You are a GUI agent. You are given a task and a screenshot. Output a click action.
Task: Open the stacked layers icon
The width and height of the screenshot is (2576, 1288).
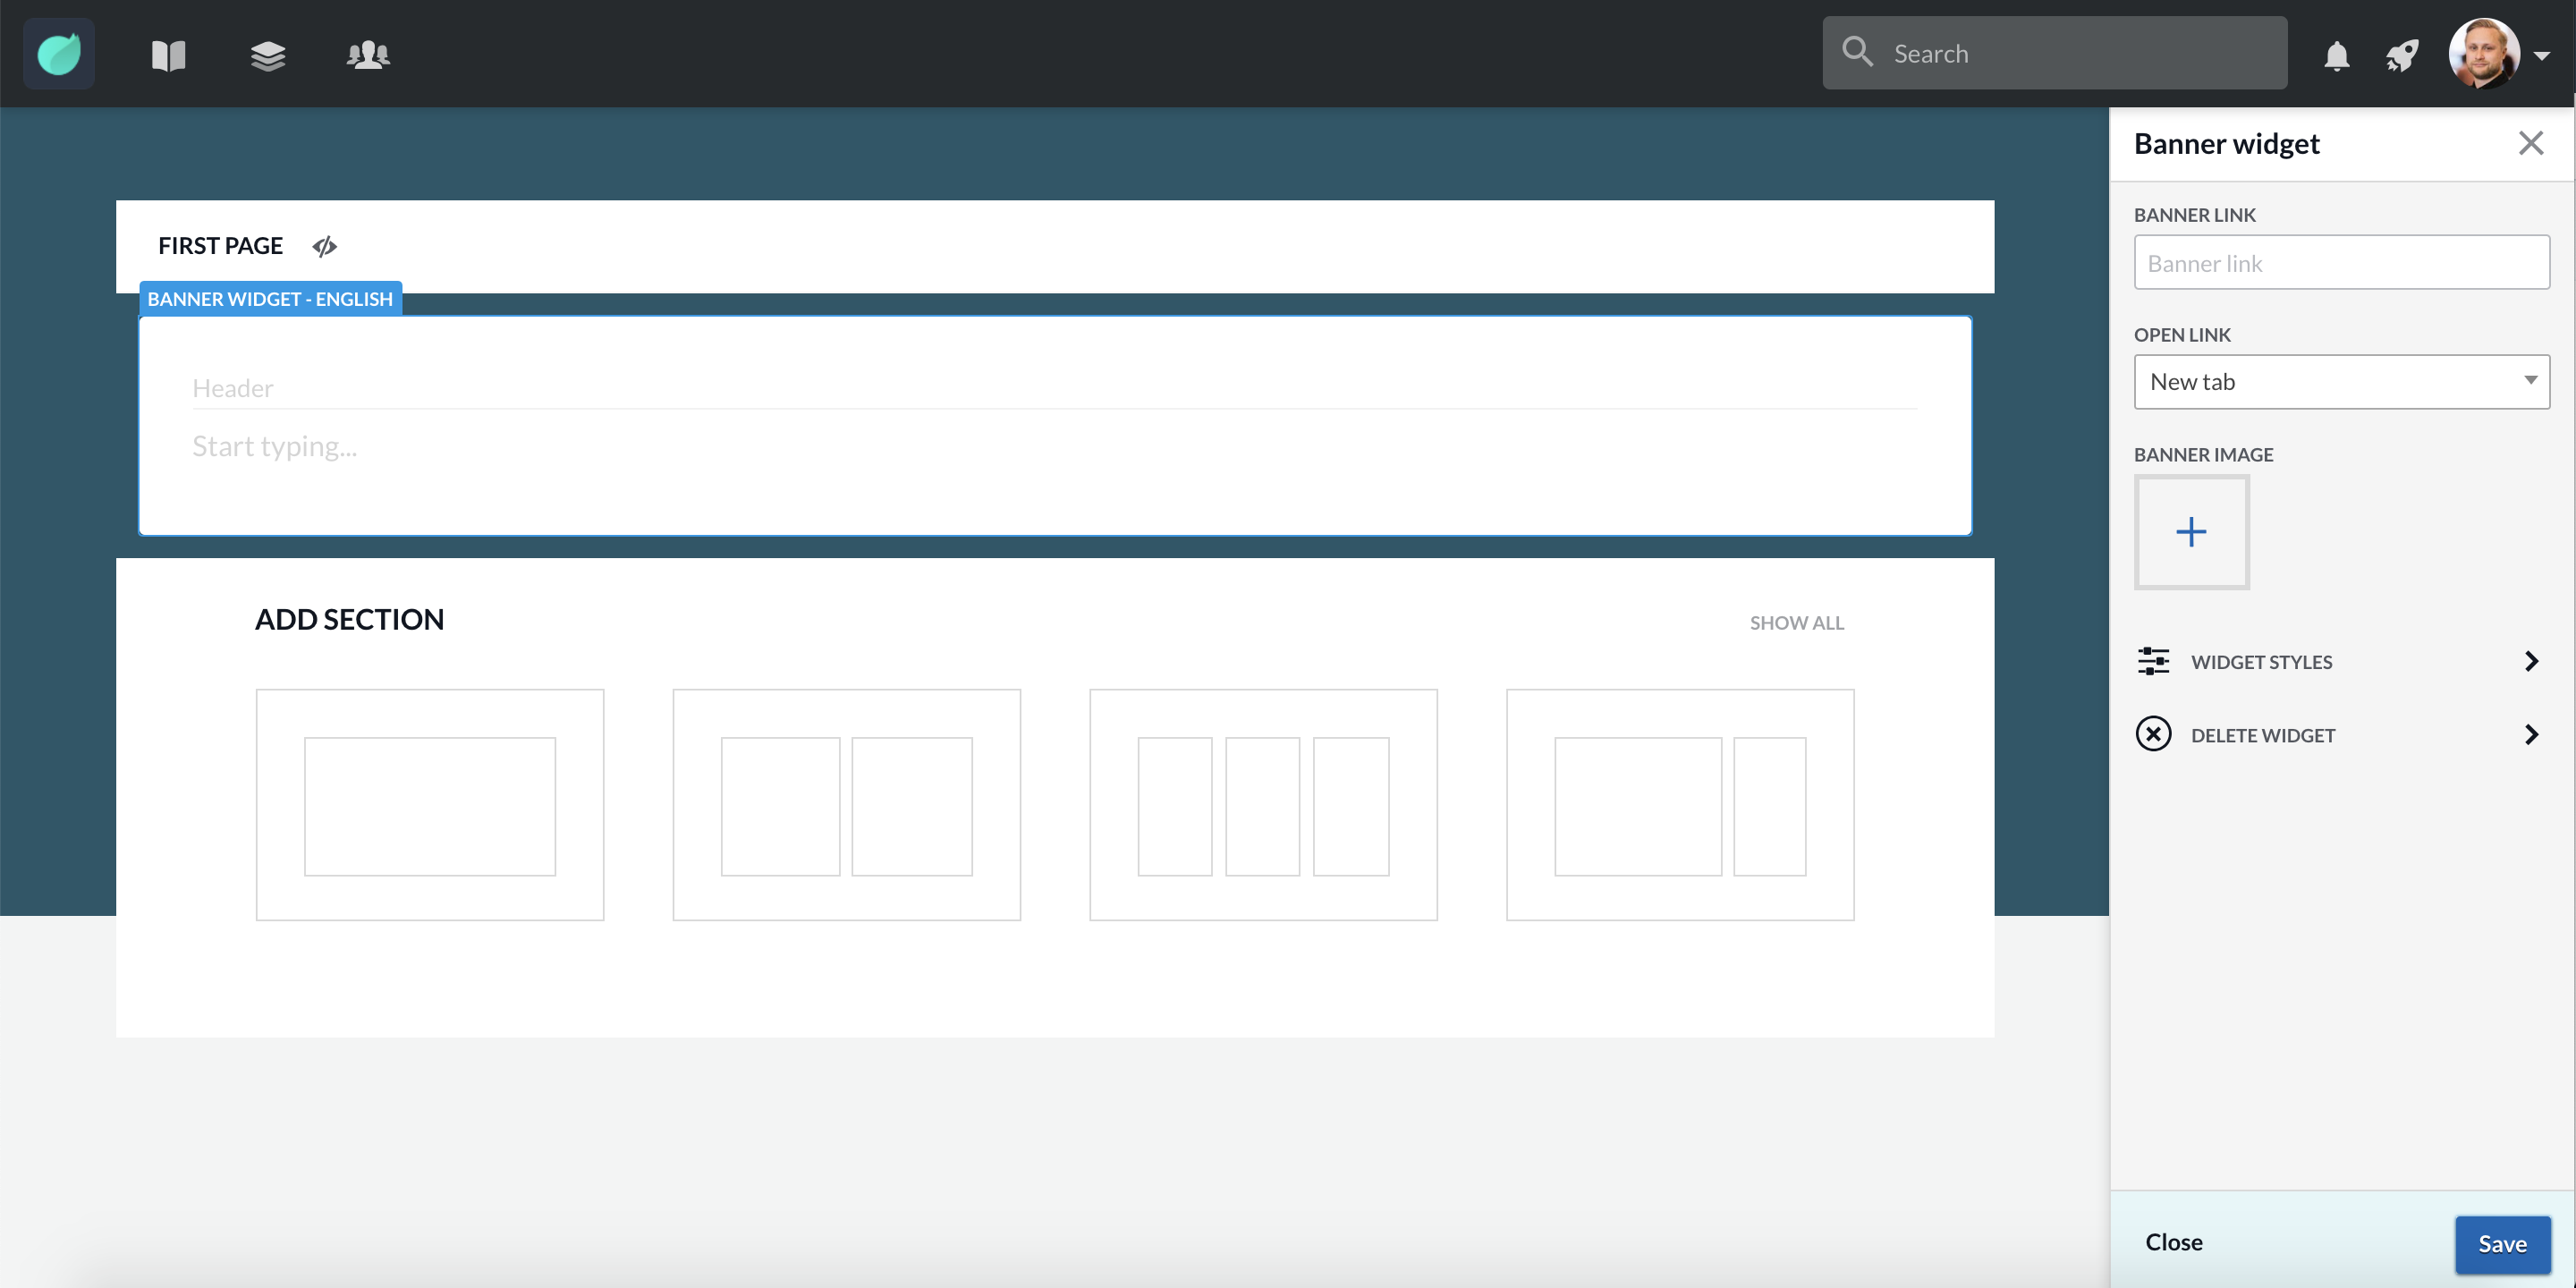268,55
